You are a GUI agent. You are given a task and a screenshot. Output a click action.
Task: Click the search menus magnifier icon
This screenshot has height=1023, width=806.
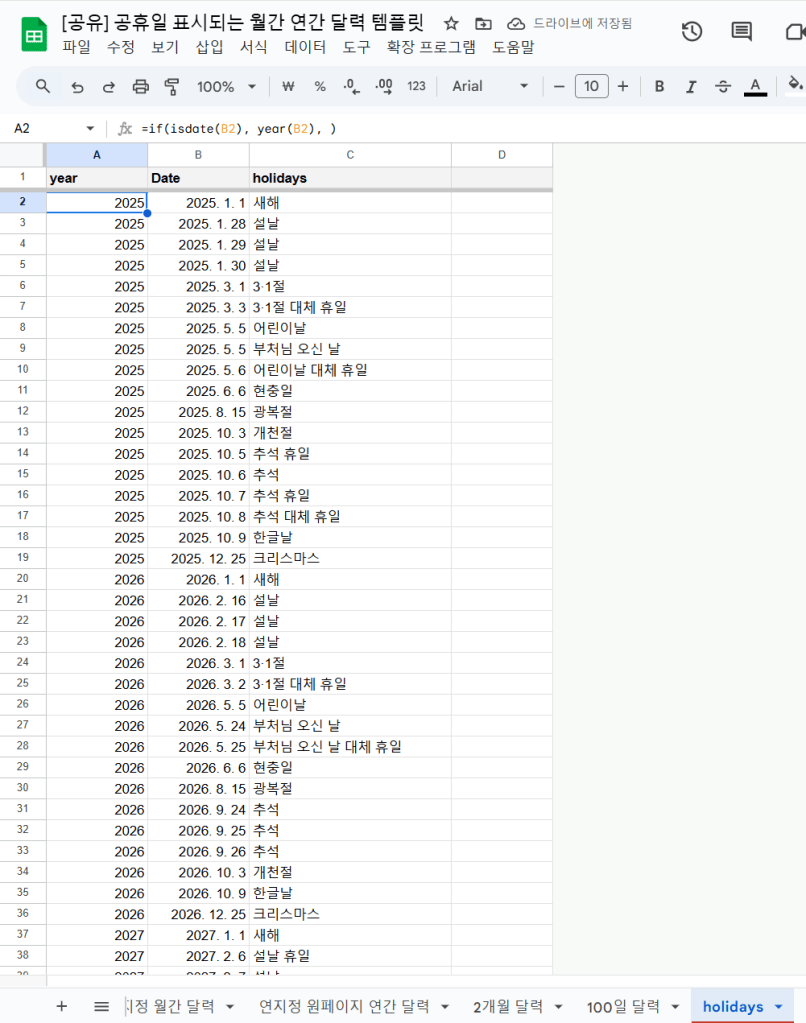(x=43, y=87)
